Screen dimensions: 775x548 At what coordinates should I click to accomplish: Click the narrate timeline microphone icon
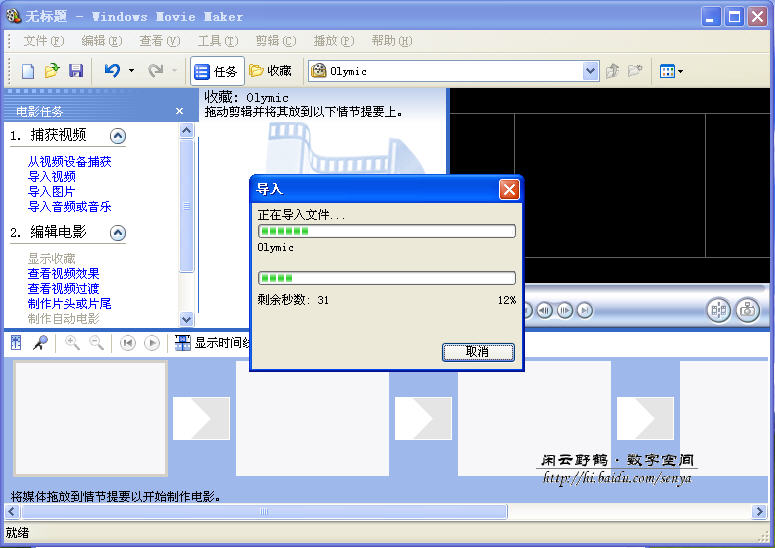tap(40, 342)
